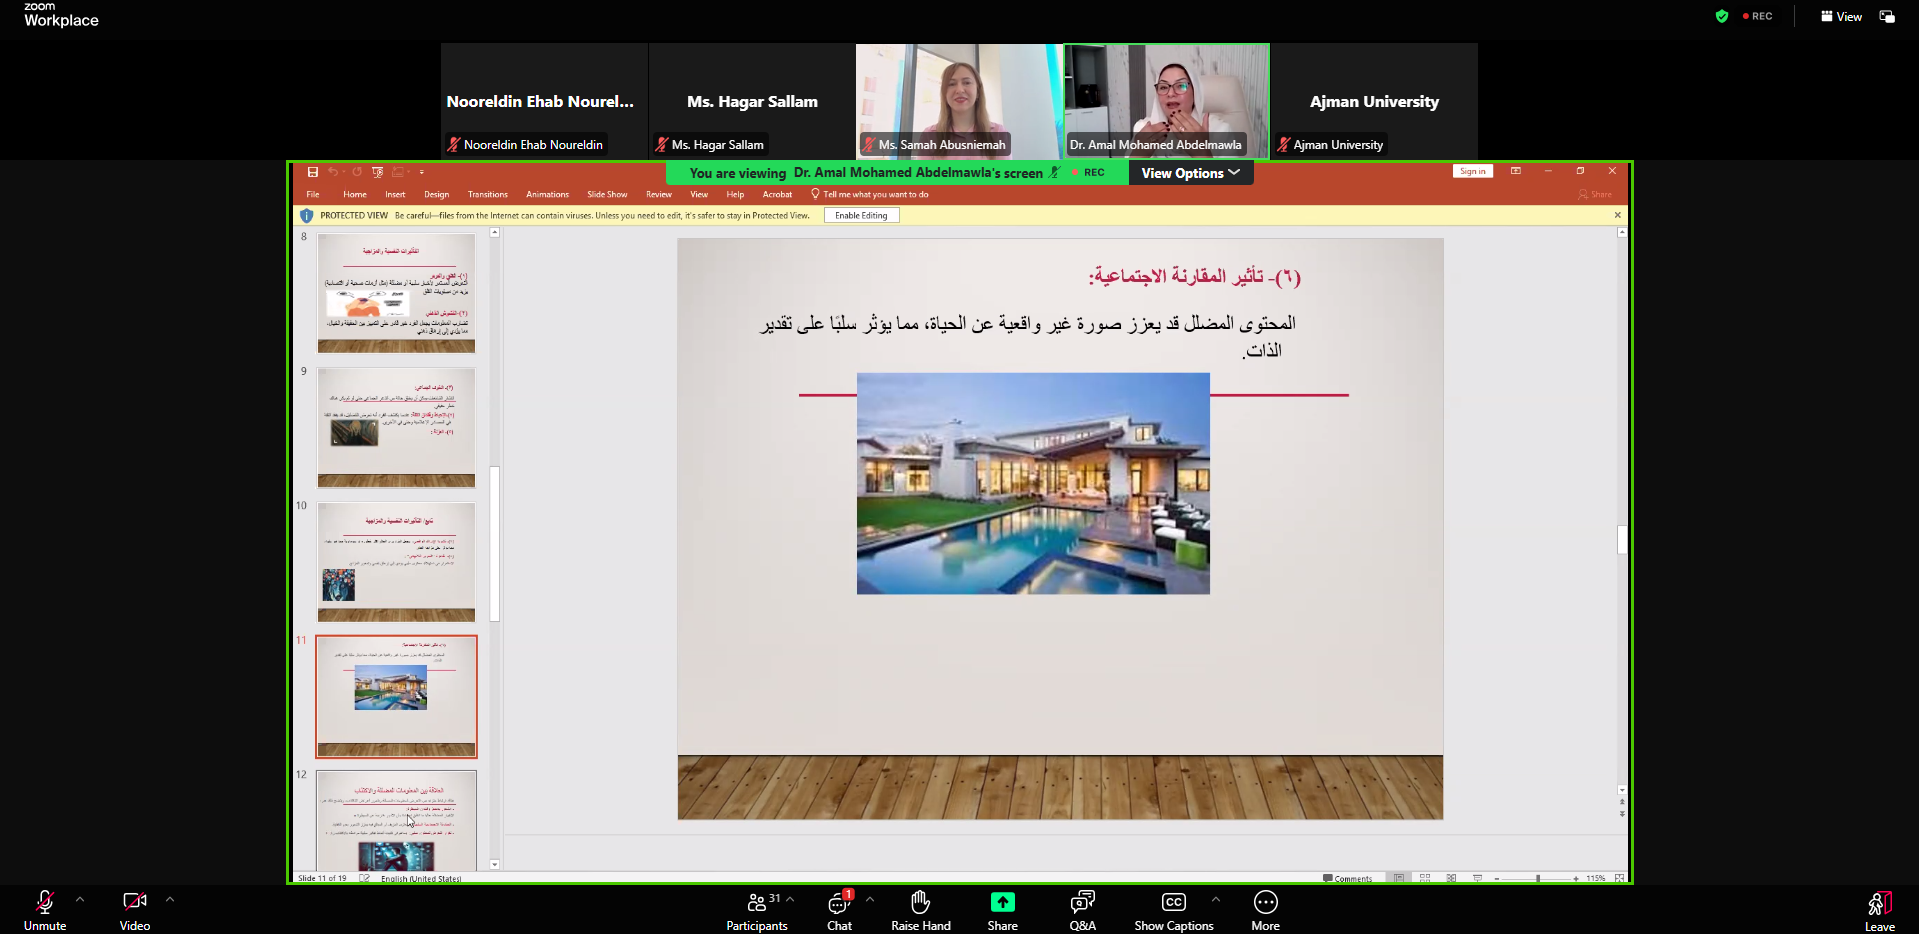The width and height of the screenshot is (1919, 934).
Task: Click the PowerPoint zoom slider
Action: coord(1537,878)
